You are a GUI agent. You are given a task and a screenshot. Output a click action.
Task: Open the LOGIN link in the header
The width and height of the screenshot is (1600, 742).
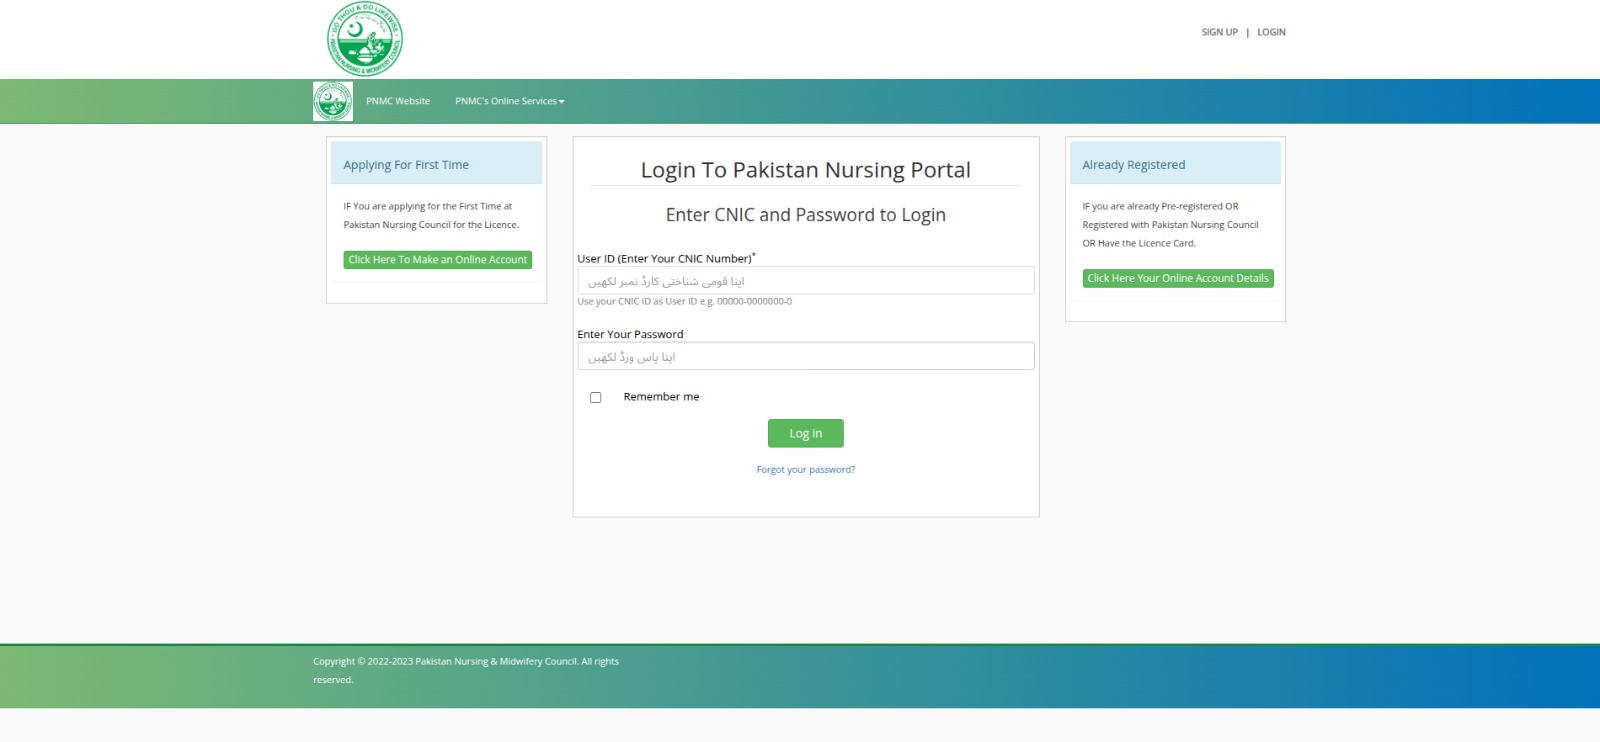click(1271, 32)
